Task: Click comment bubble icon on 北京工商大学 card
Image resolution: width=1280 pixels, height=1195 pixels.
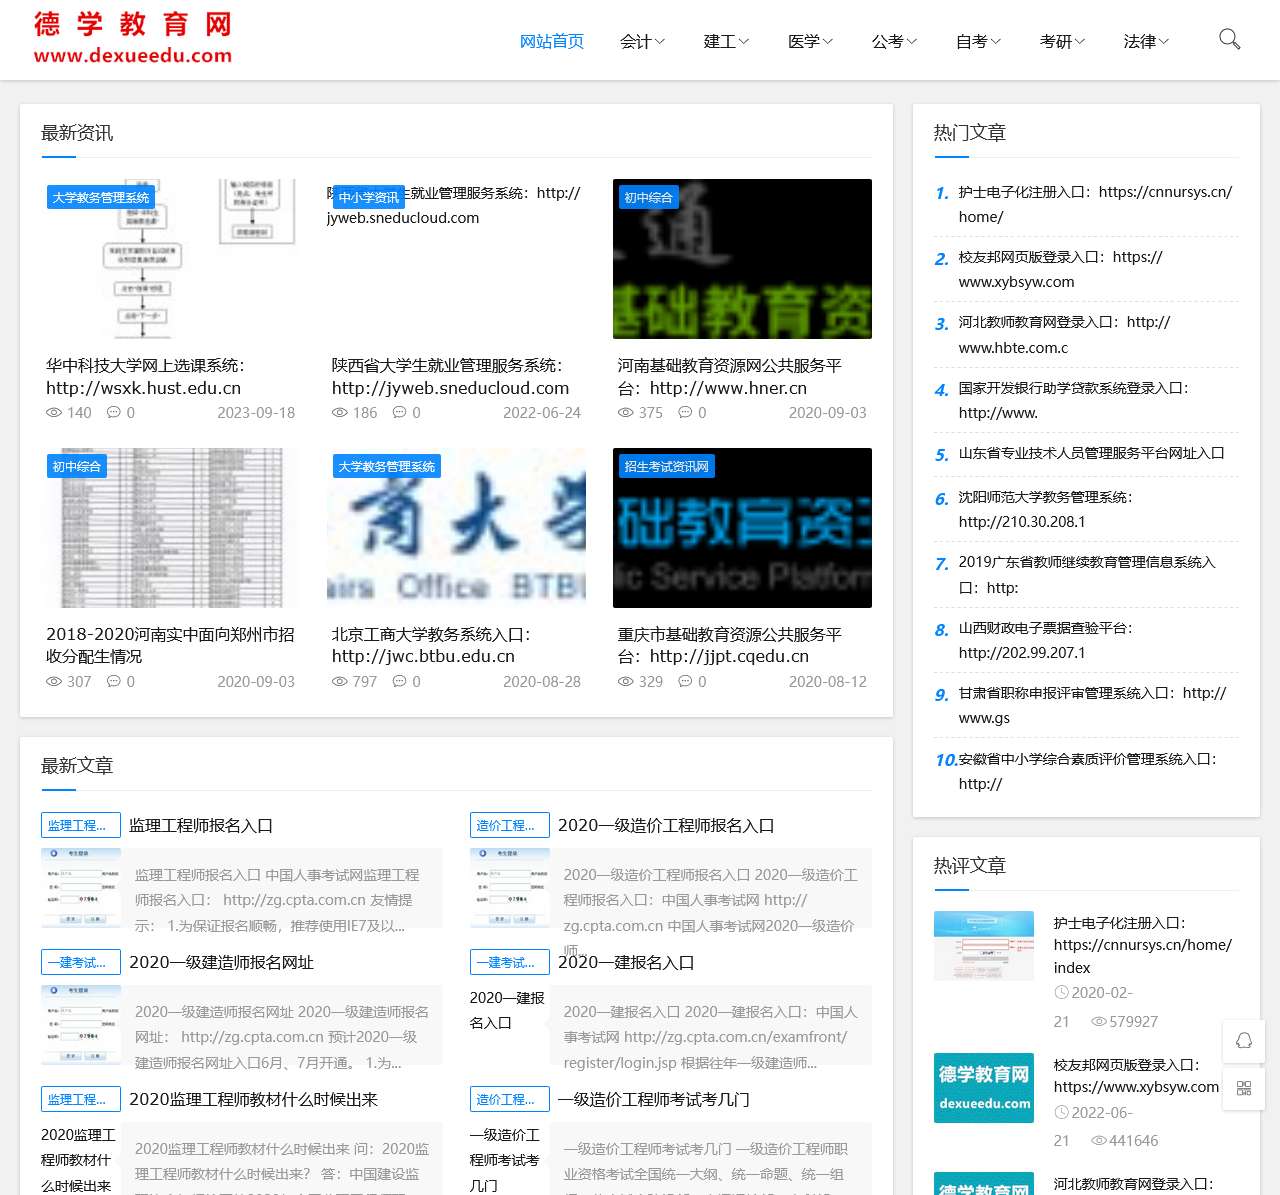Action: [400, 681]
